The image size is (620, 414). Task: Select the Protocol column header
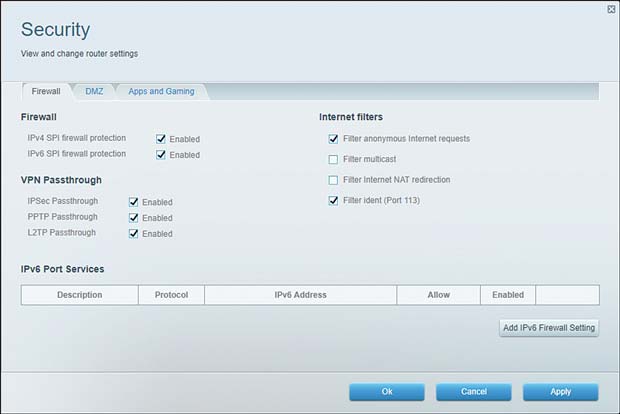pyautogui.click(x=171, y=295)
